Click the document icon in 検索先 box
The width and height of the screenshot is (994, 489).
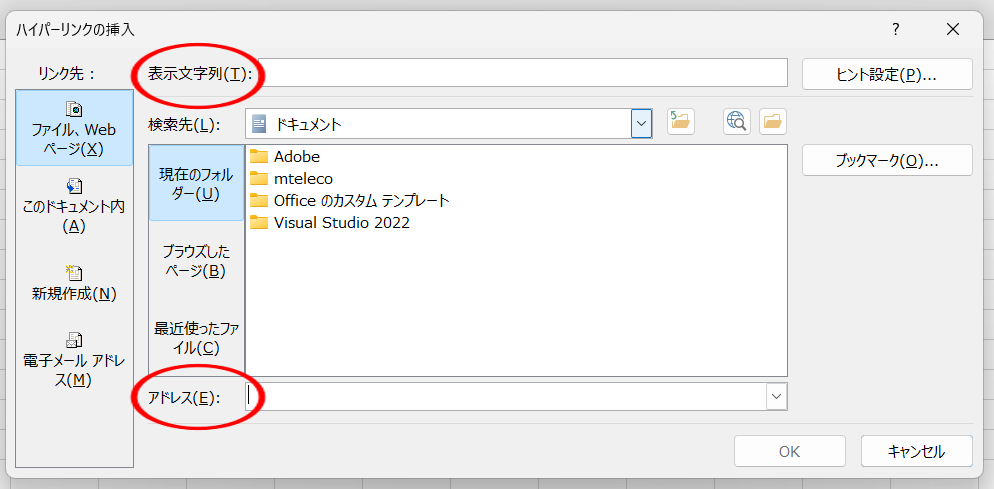point(259,124)
